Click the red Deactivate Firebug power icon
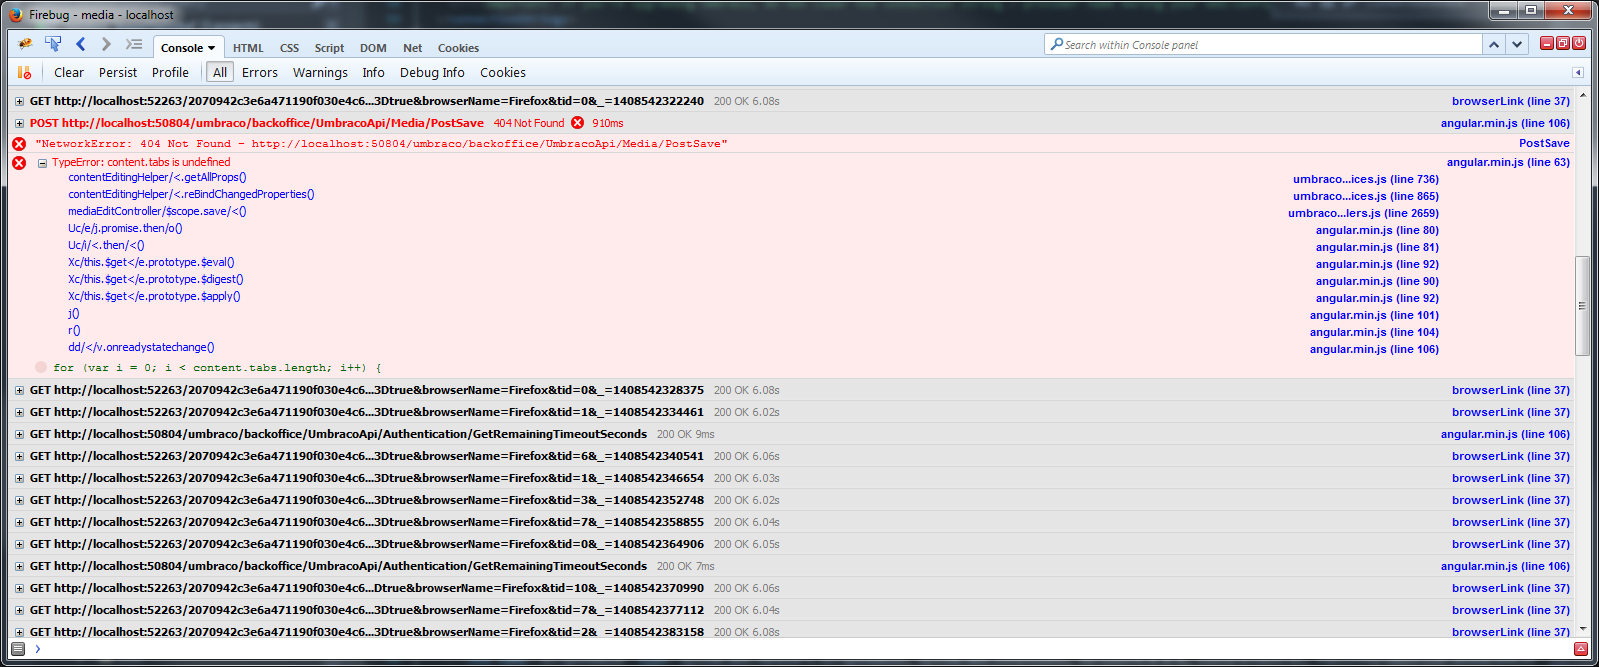 [1579, 43]
